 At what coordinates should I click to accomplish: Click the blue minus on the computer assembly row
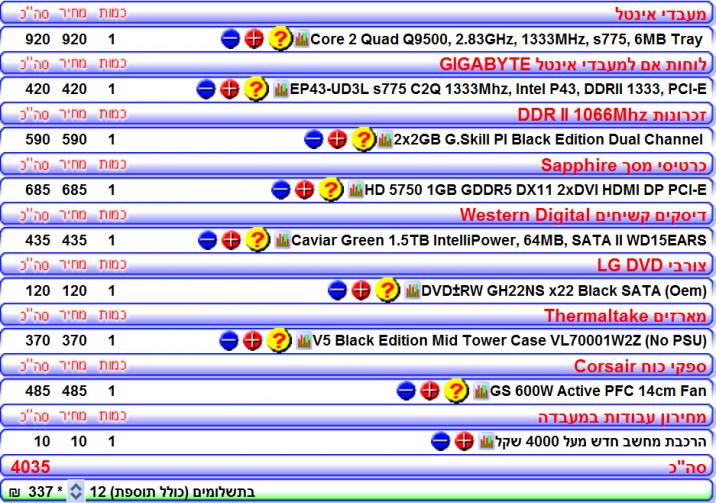tap(440, 440)
